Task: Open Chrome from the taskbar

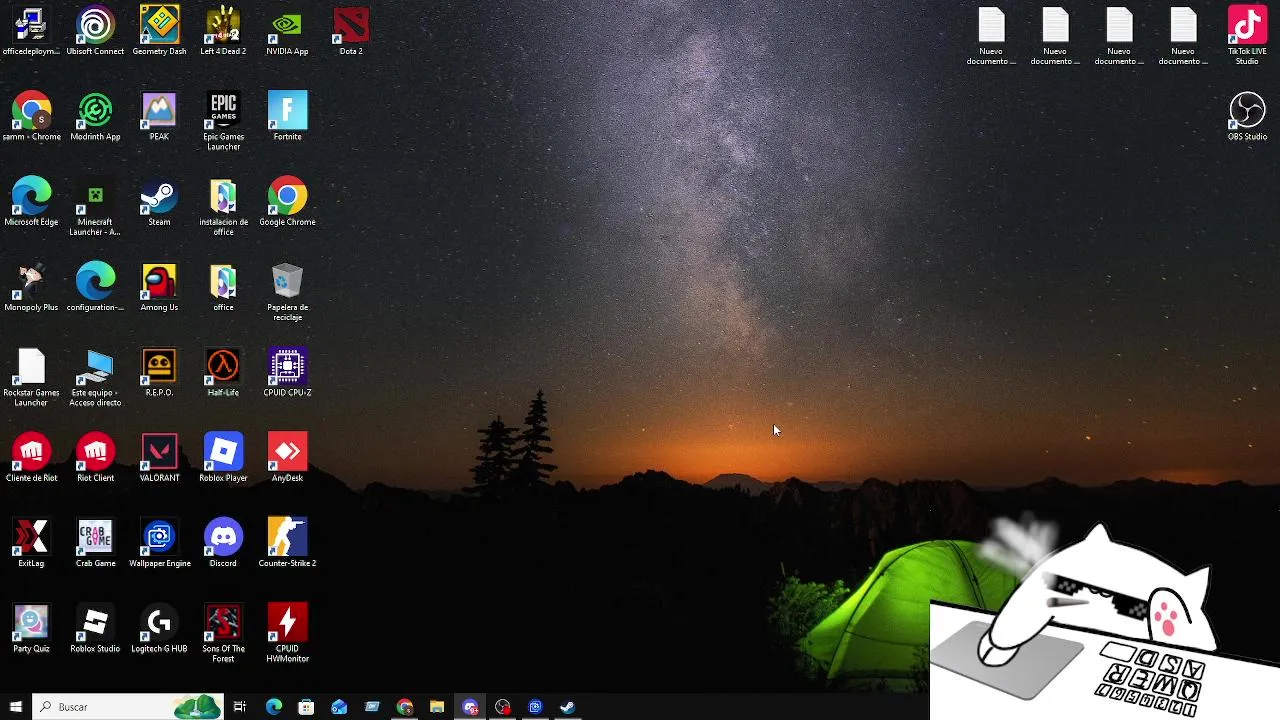Action: (404, 707)
